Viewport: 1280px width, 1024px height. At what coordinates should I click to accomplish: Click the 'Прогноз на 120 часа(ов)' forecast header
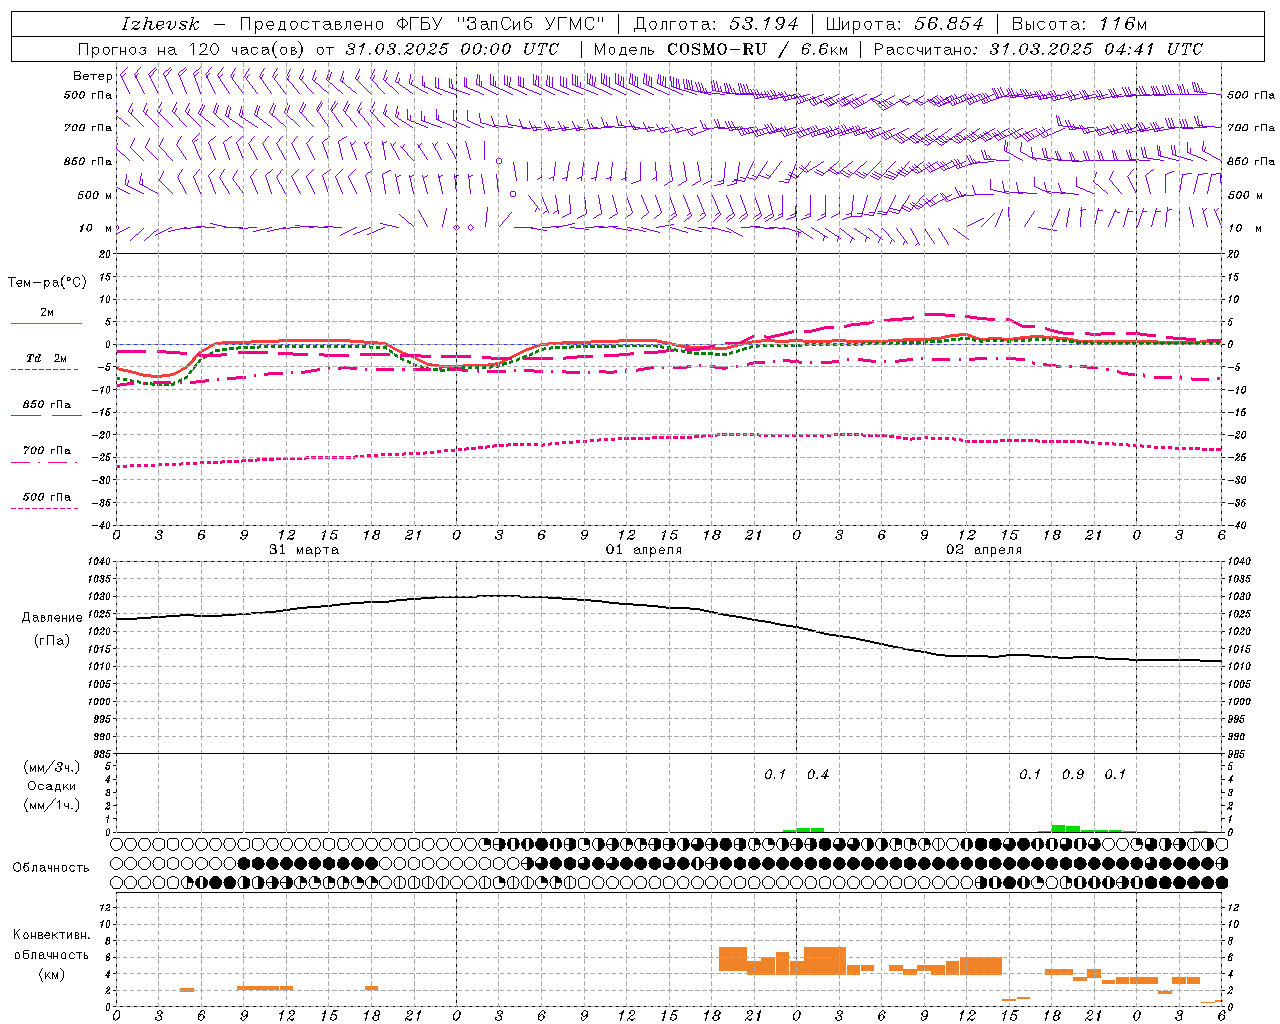[x=192, y=49]
